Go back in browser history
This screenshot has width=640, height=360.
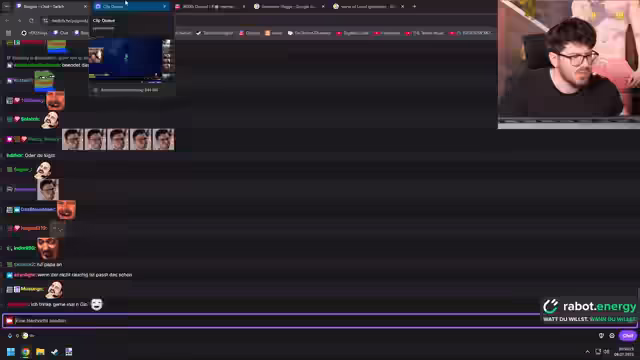7,20
